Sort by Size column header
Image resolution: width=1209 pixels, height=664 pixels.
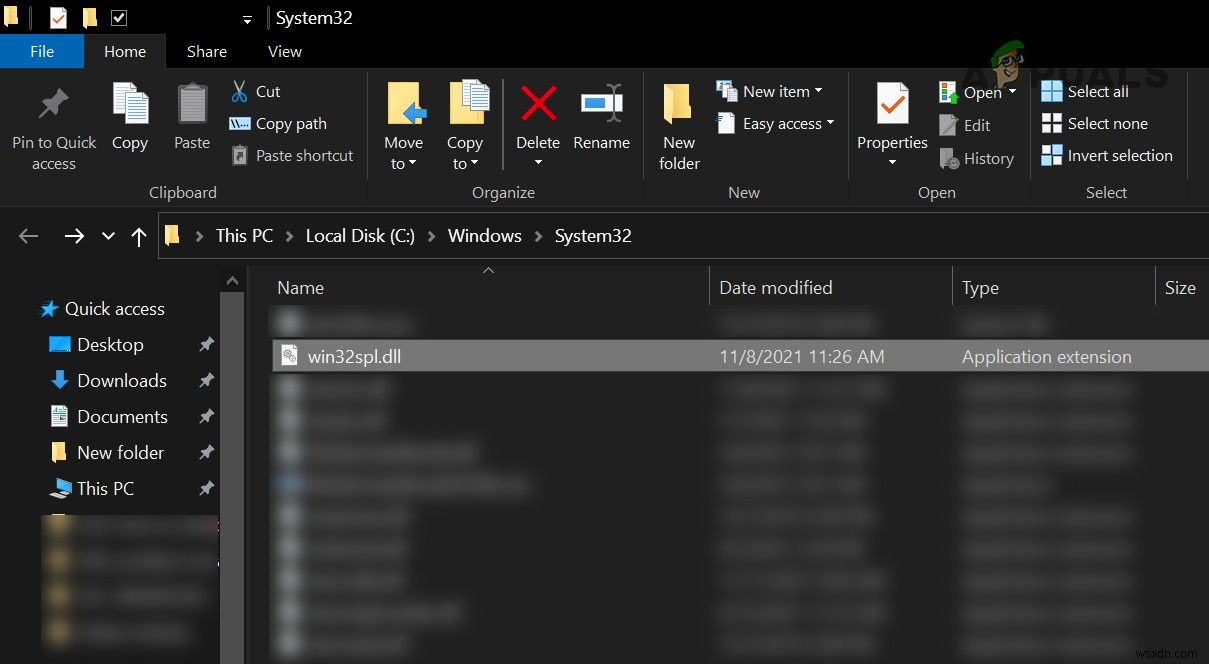(x=1182, y=288)
